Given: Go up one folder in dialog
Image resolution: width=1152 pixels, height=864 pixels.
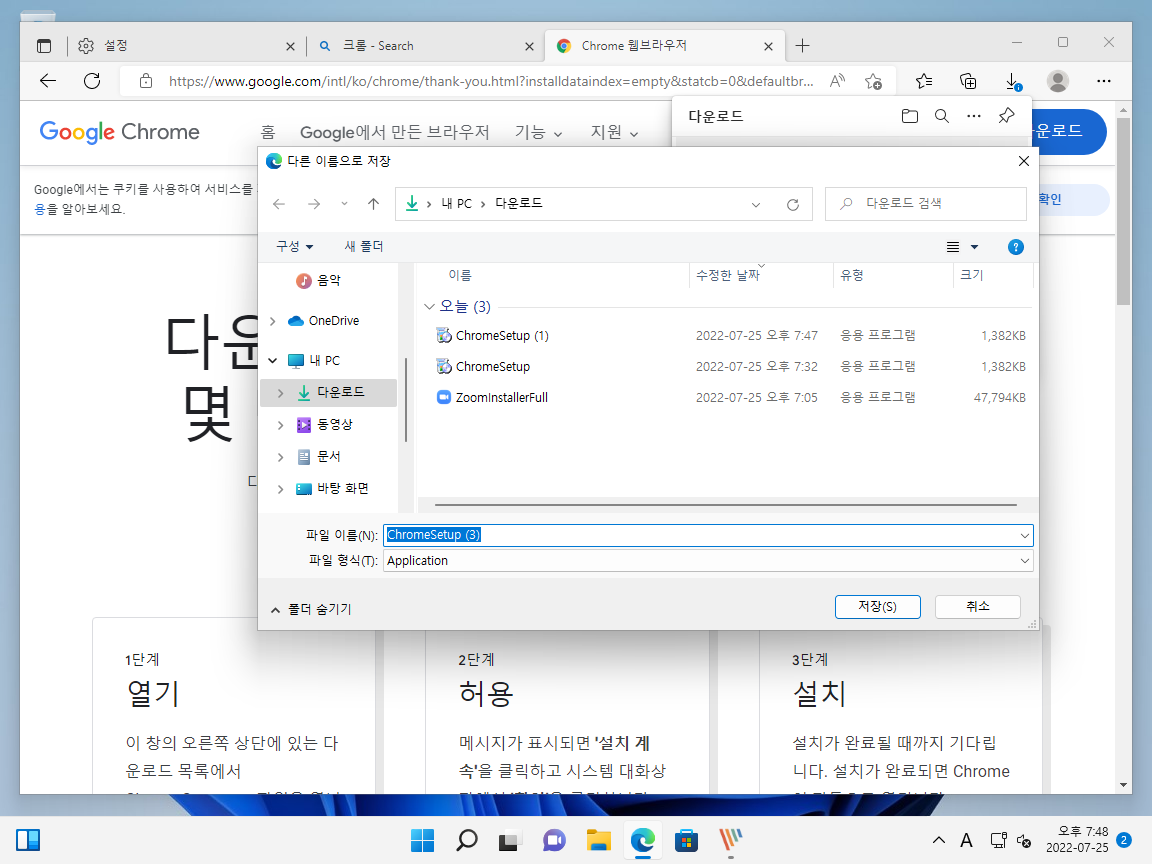Looking at the screenshot, I should 373,204.
